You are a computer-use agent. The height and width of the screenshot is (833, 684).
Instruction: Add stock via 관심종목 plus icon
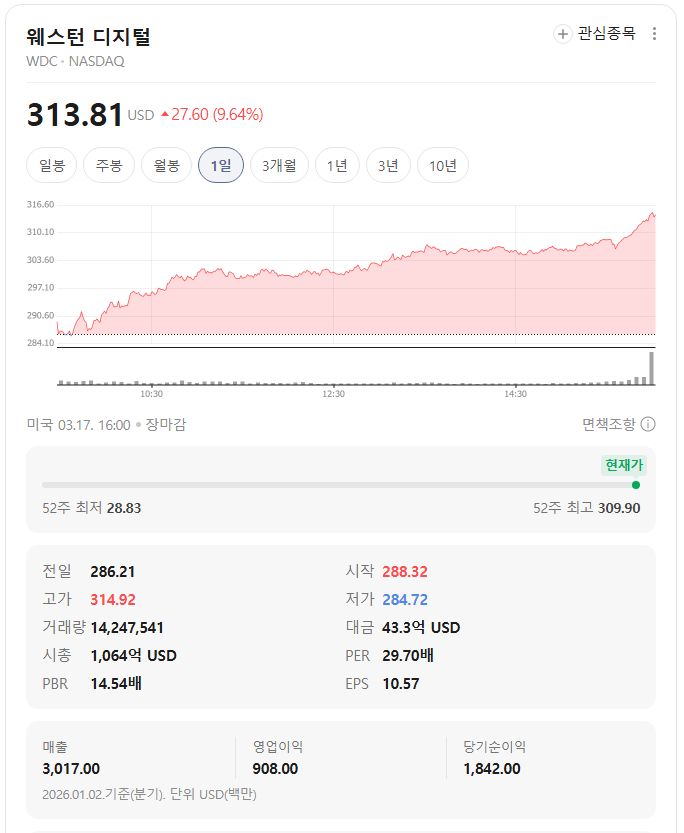coord(562,34)
